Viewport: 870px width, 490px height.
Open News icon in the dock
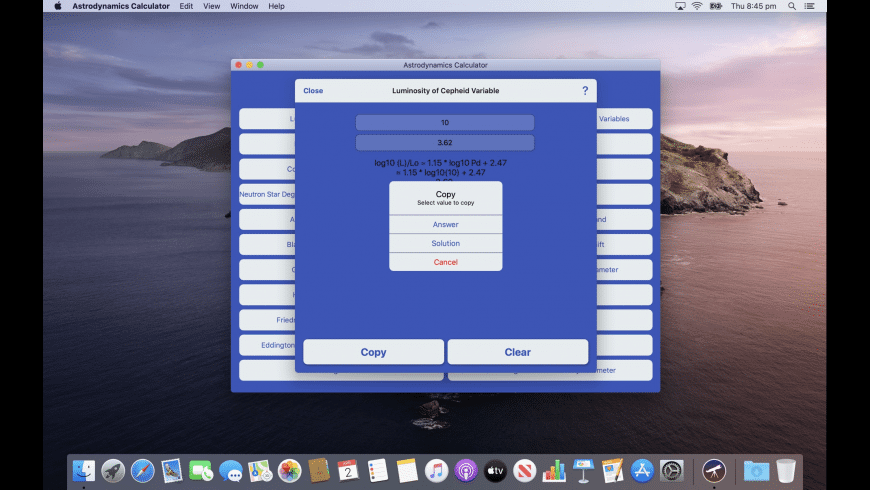524,471
